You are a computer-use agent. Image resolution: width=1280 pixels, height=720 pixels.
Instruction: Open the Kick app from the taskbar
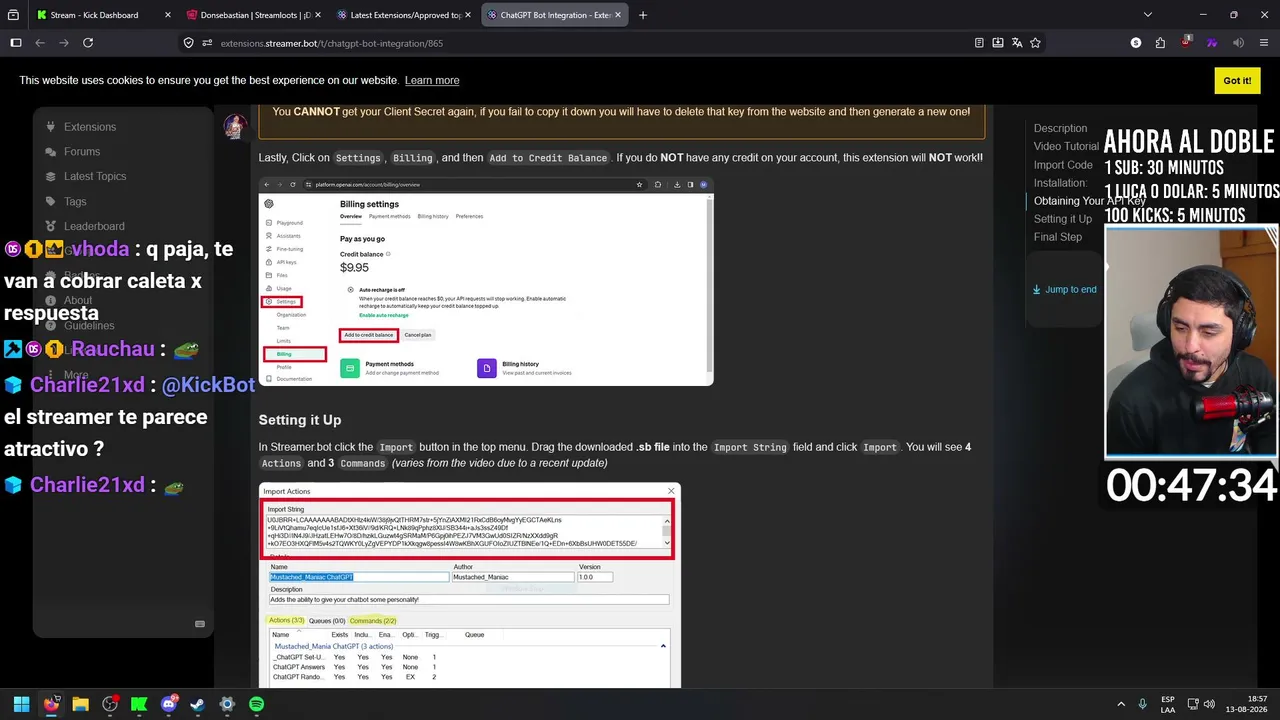[x=139, y=704]
